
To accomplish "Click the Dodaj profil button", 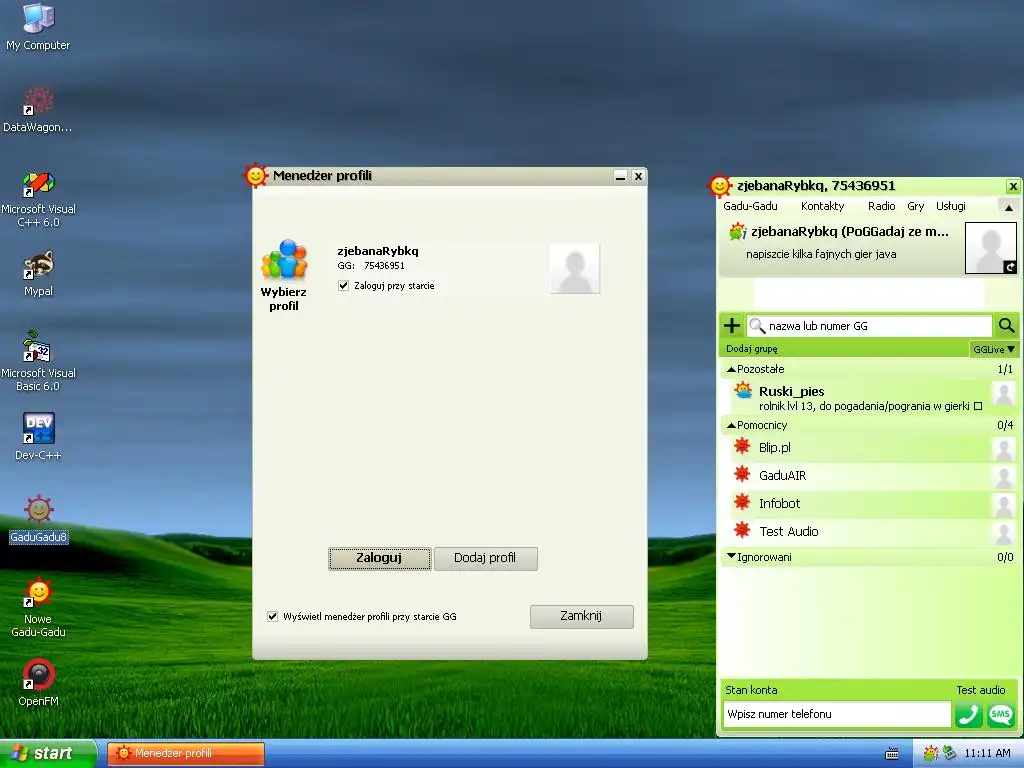I will coord(485,558).
